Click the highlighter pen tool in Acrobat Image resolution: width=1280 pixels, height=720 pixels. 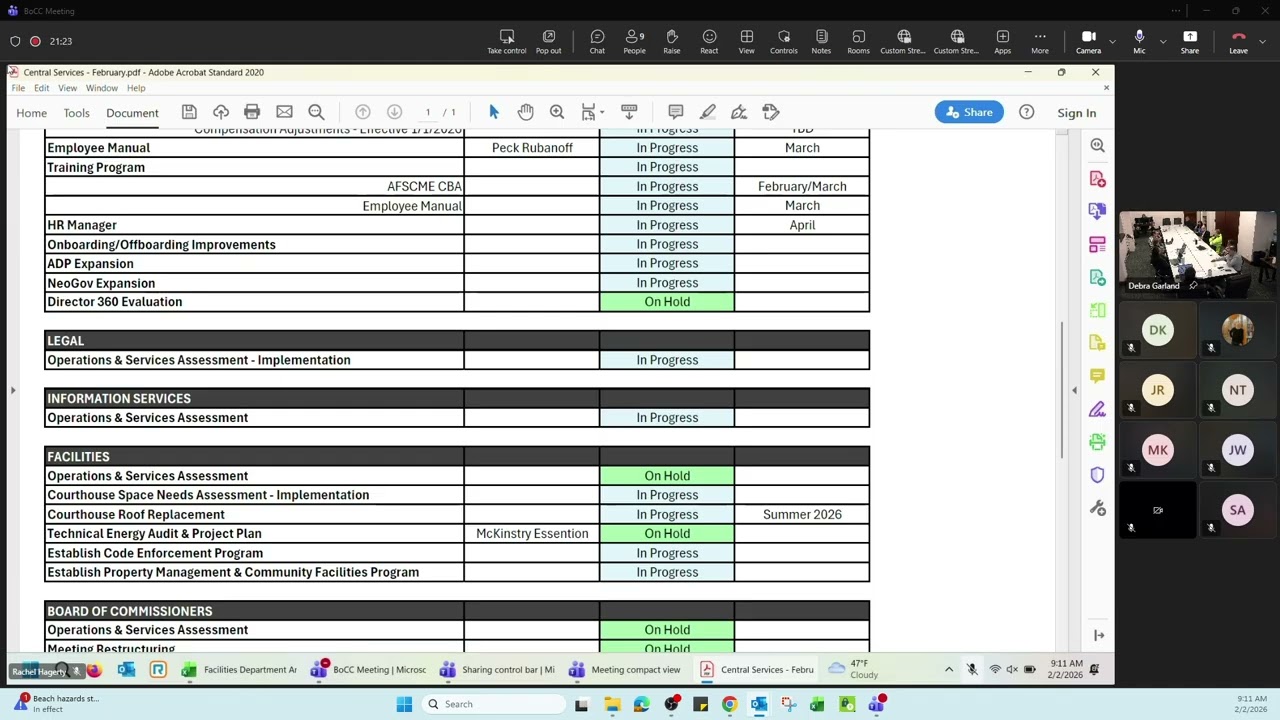[x=708, y=112]
